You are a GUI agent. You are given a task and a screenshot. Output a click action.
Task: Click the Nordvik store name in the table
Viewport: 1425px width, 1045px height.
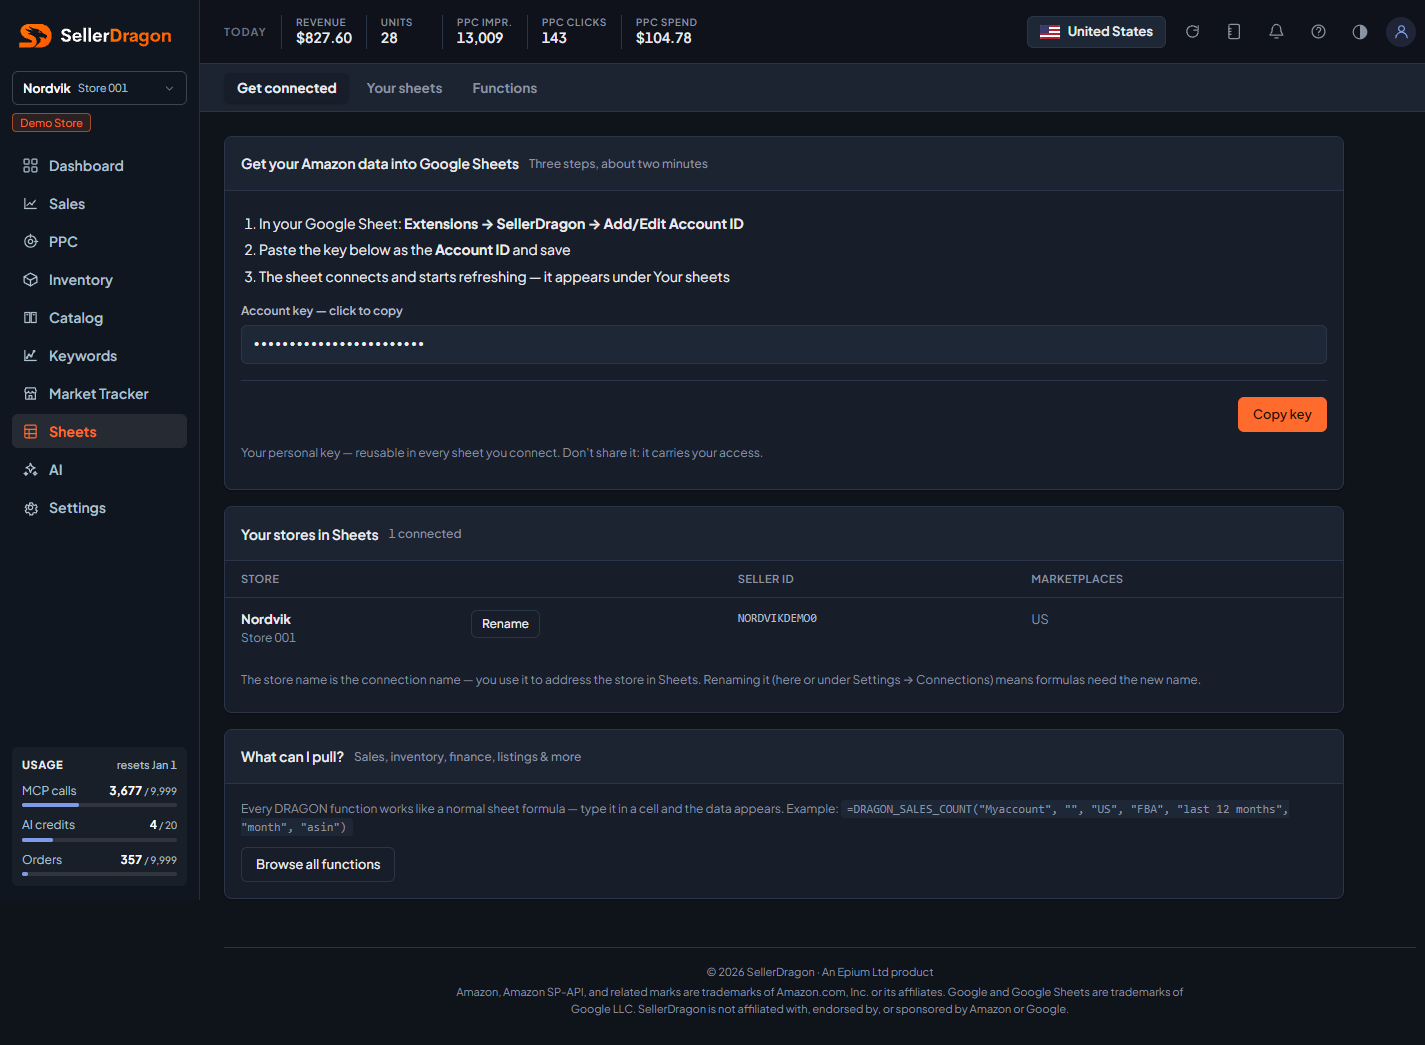coord(266,620)
